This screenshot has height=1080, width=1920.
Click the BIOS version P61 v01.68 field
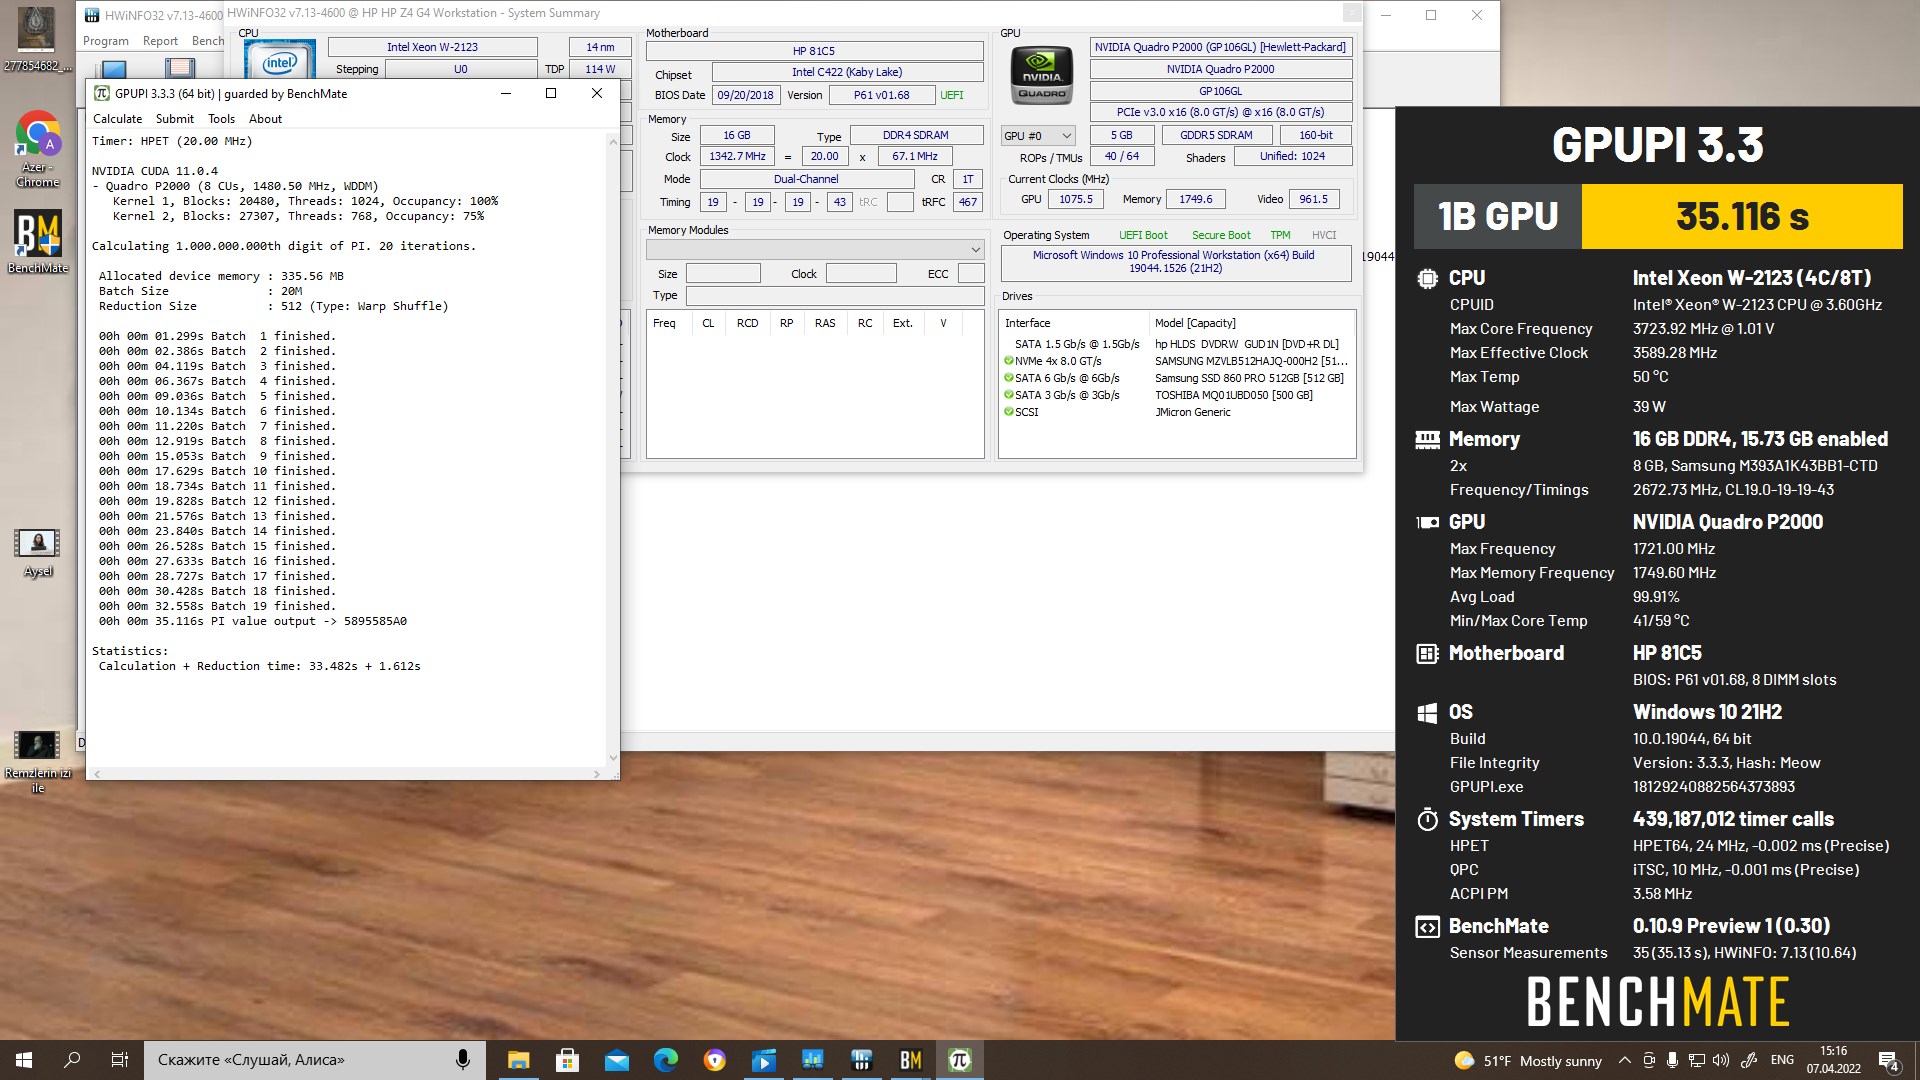click(881, 95)
